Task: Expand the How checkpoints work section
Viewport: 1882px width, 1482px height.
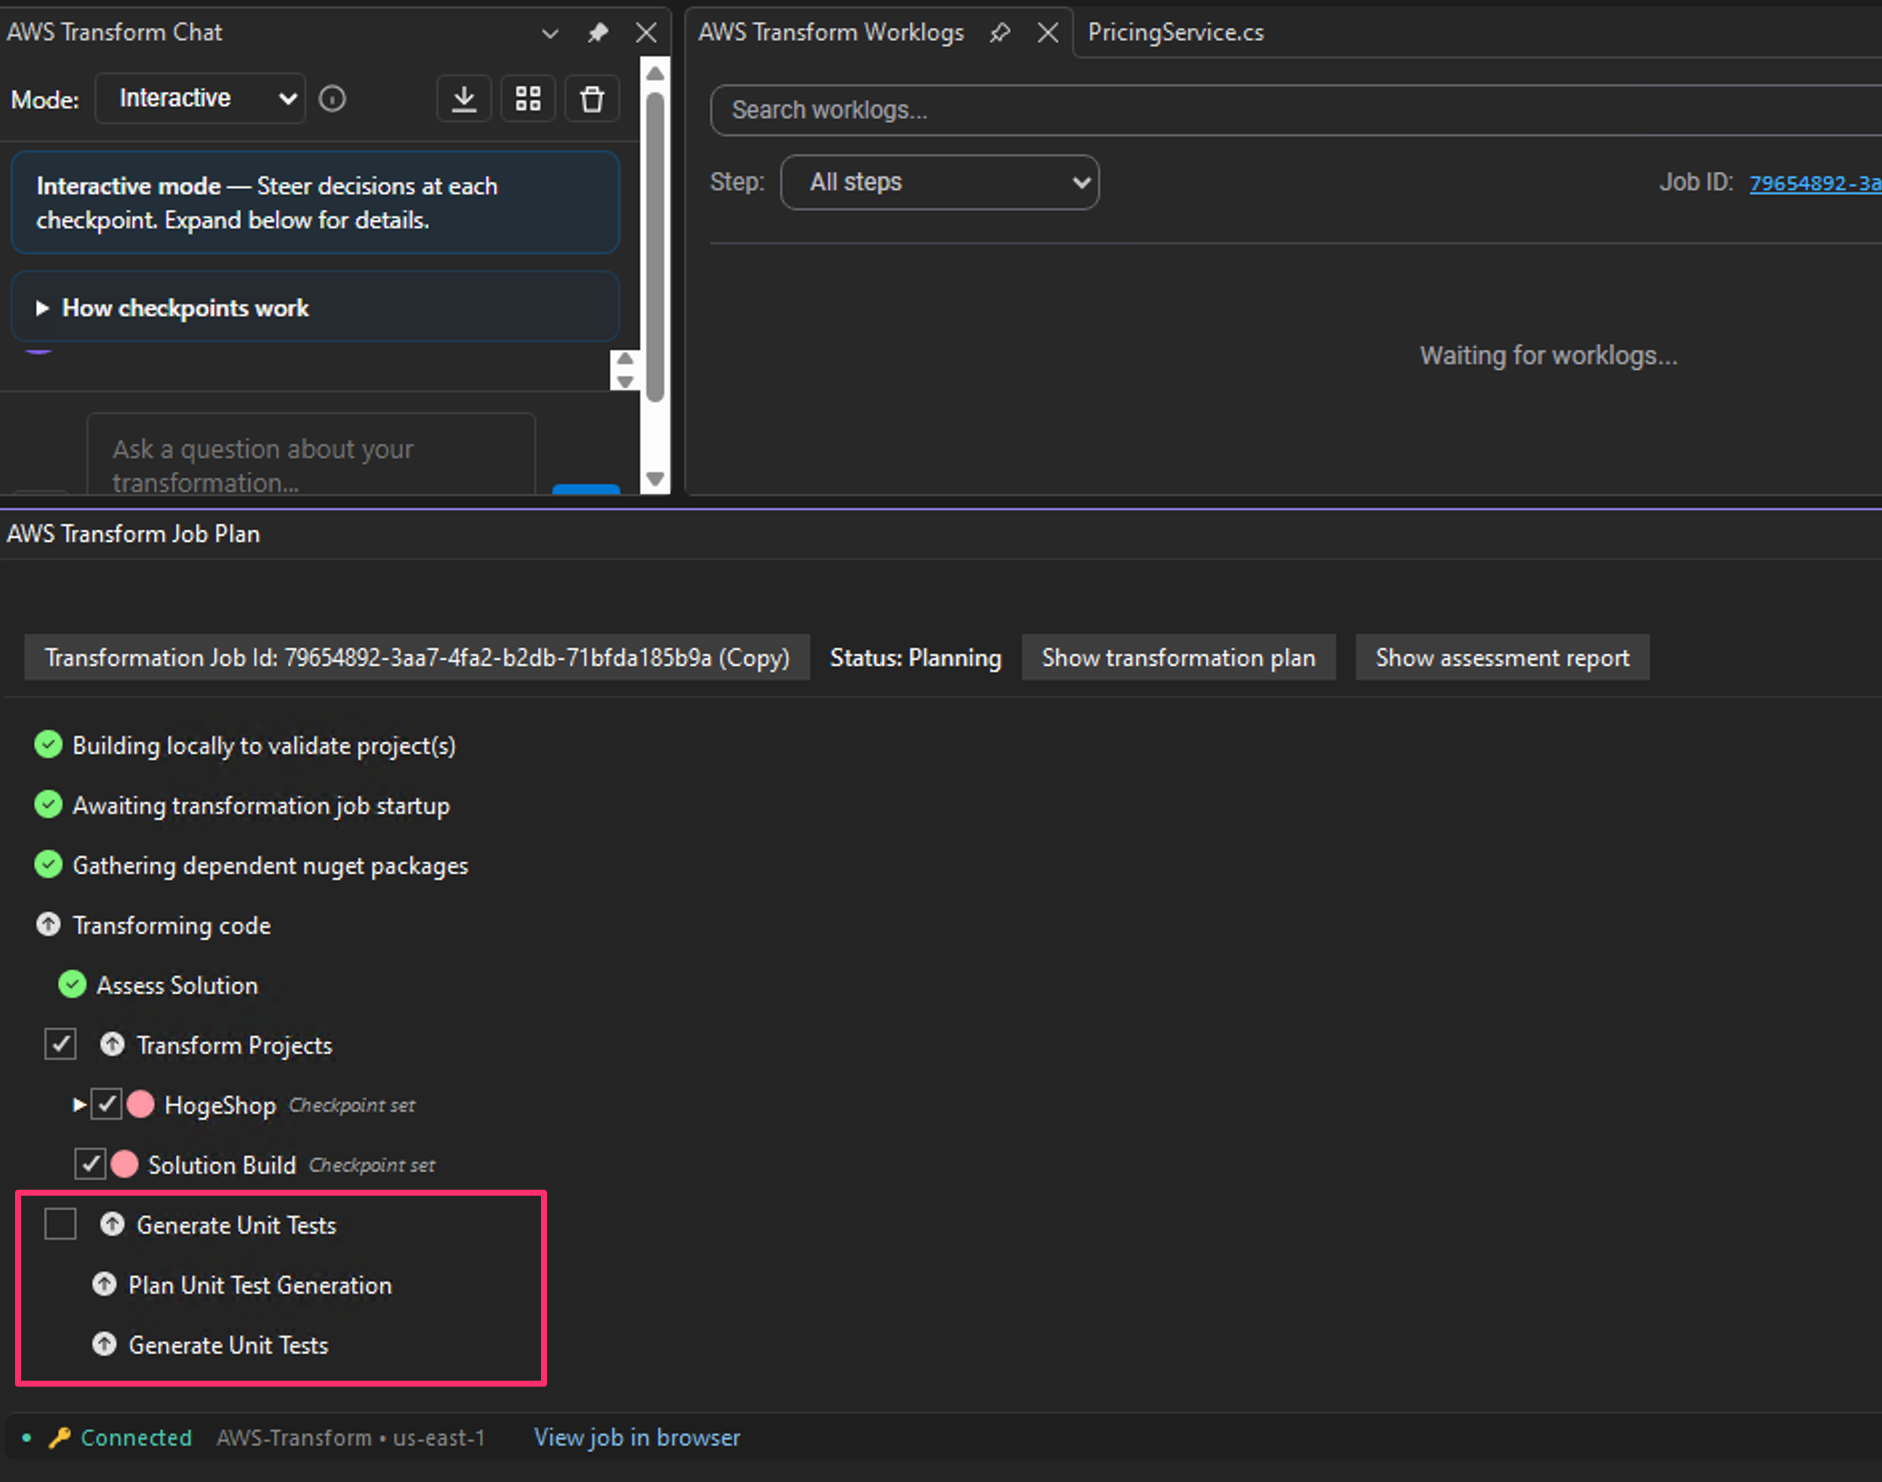Action: click(315, 308)
